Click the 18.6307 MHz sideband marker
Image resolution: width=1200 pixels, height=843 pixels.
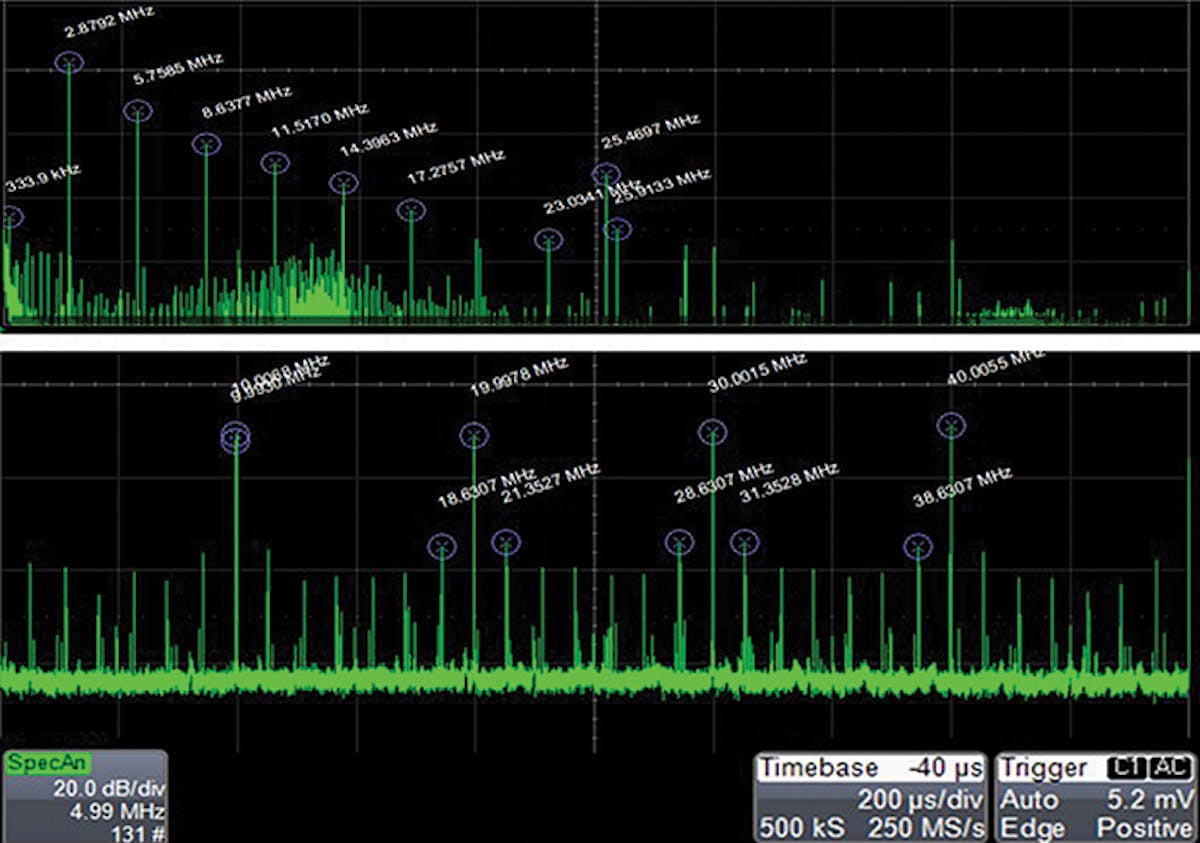[441, 546]
